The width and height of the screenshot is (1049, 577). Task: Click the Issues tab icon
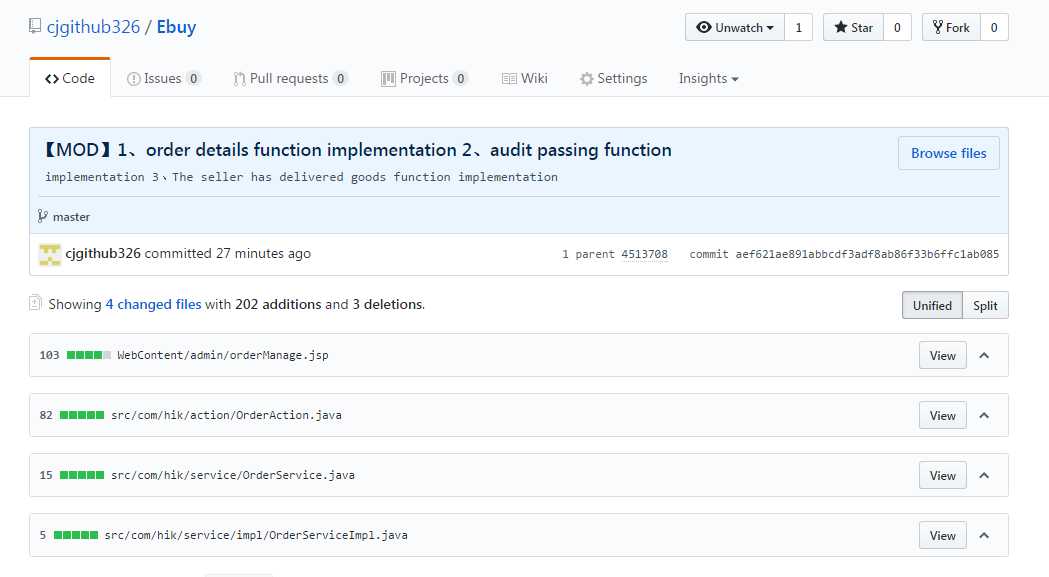pos(134,79)
